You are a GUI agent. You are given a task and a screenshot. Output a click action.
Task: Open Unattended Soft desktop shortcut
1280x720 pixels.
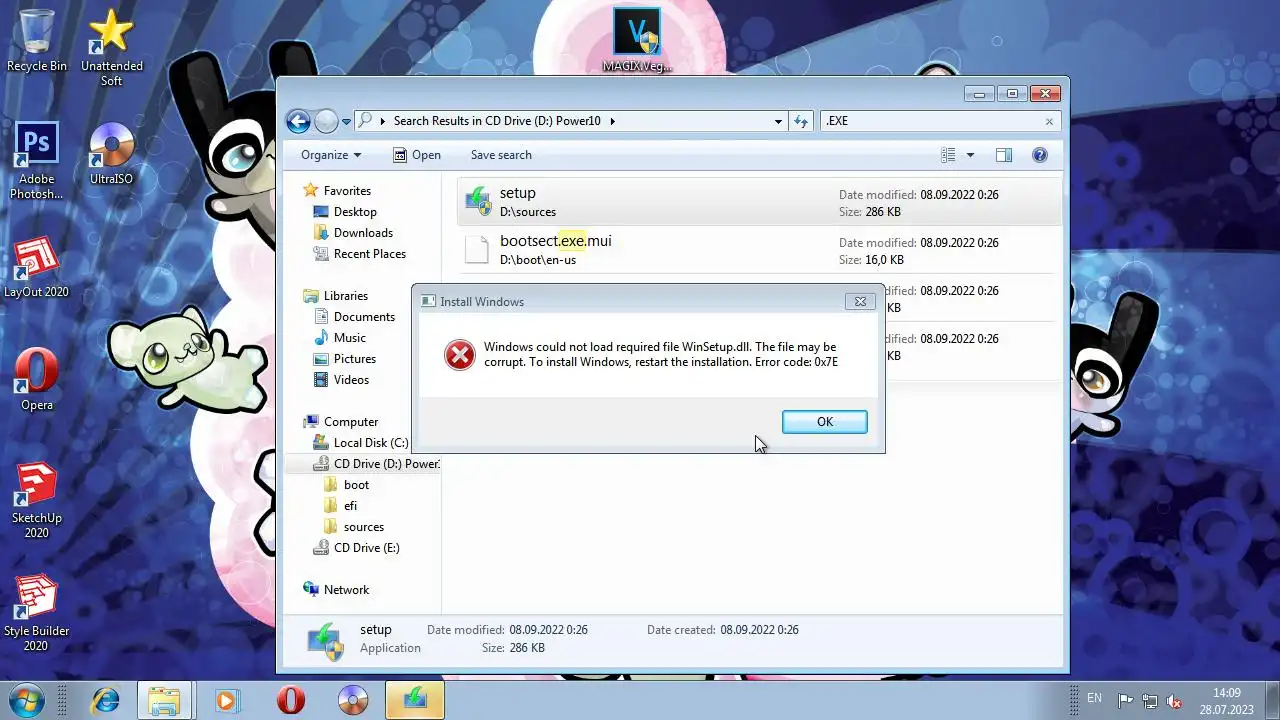[x=111, y=47]
